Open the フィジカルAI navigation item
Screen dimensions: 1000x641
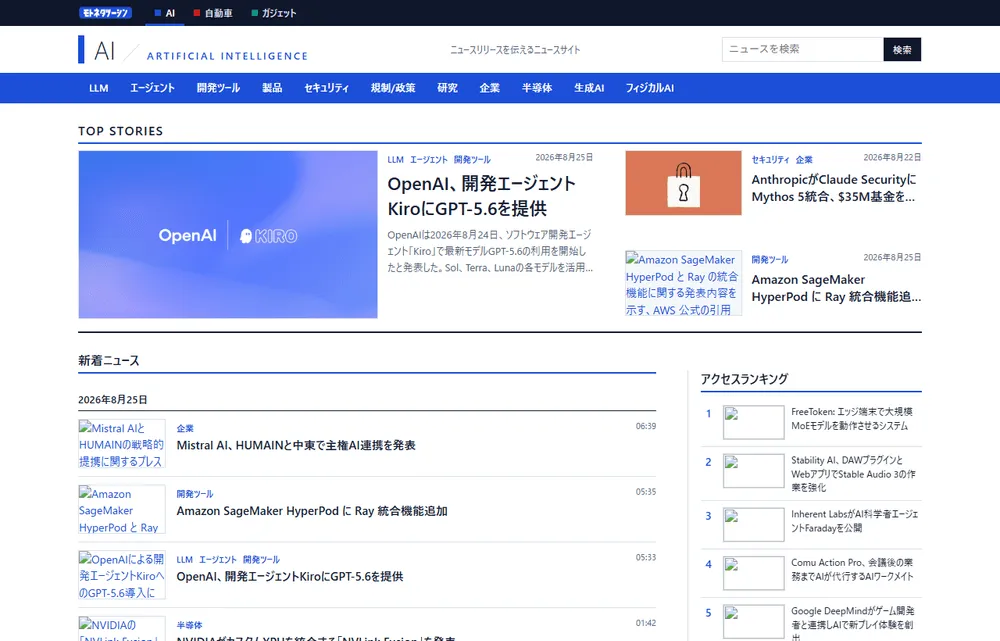tap(649, 88)
